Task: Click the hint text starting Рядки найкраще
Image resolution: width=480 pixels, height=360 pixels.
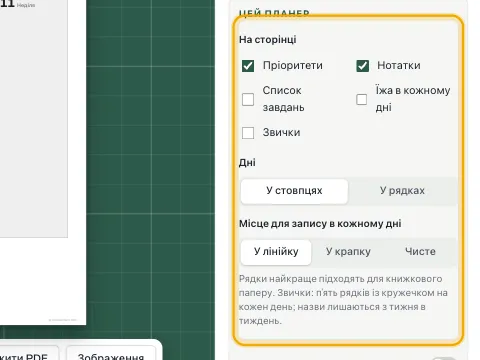Action: pos(343,300)
